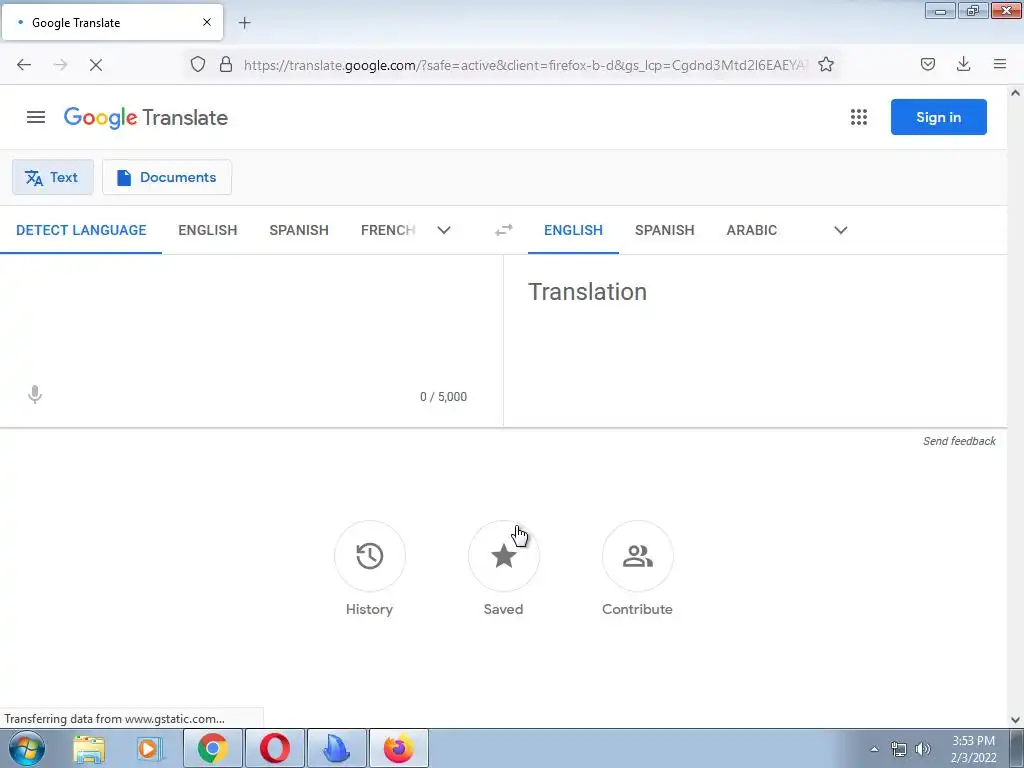Close the Google Translate tab
1024x768 pixels.
207,22
